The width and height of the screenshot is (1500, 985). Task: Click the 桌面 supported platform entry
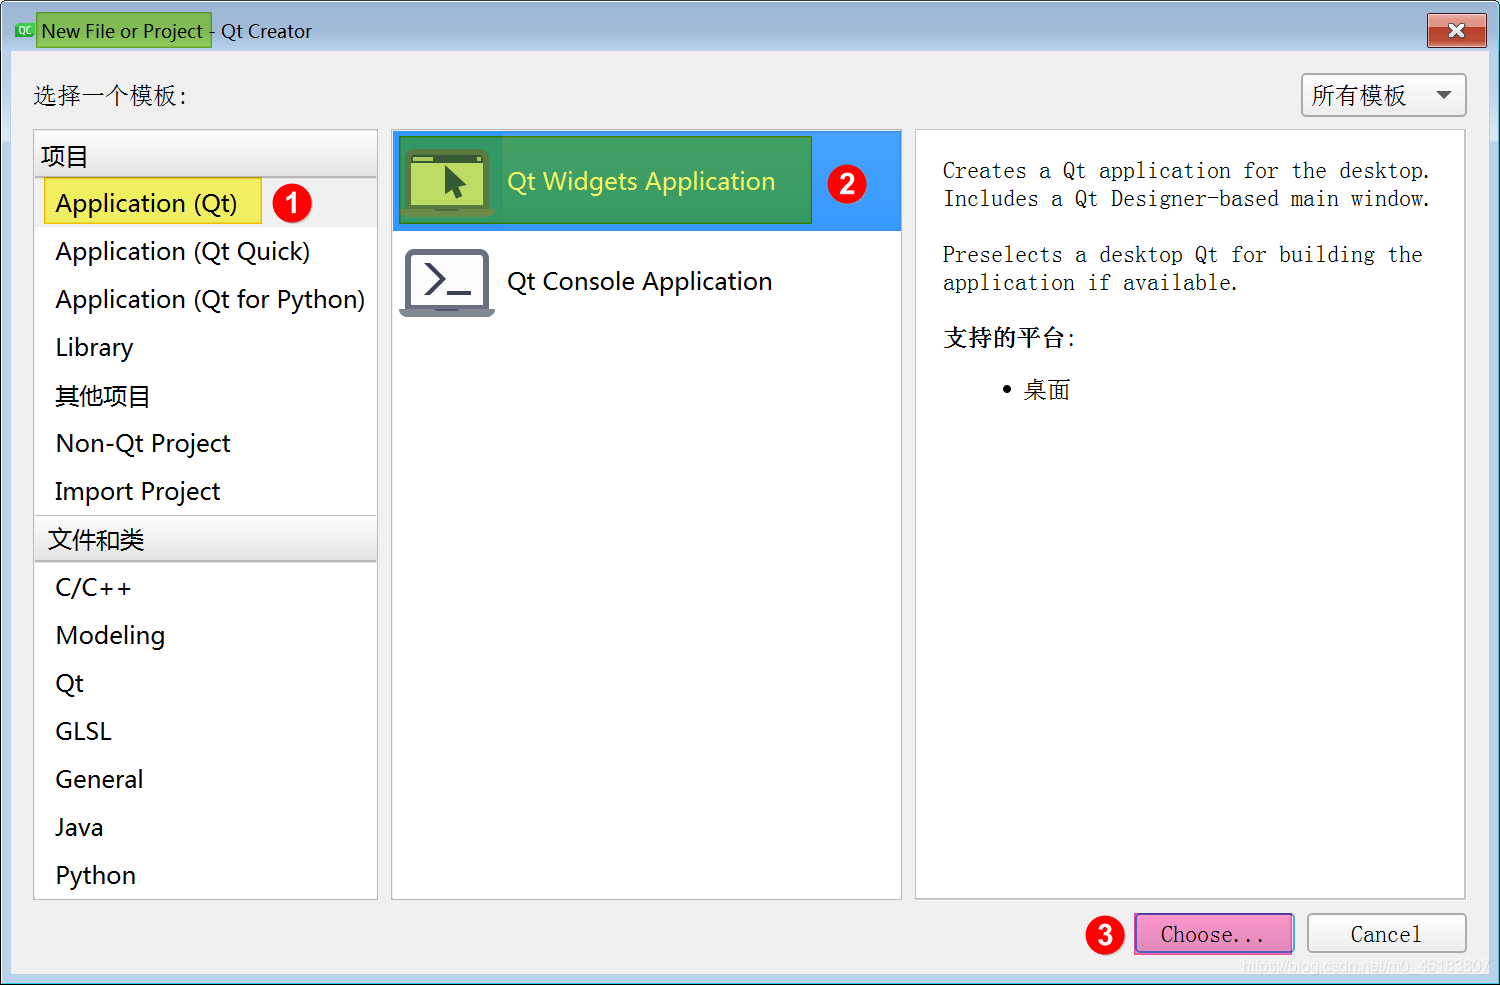click(x=1046, y=390)
